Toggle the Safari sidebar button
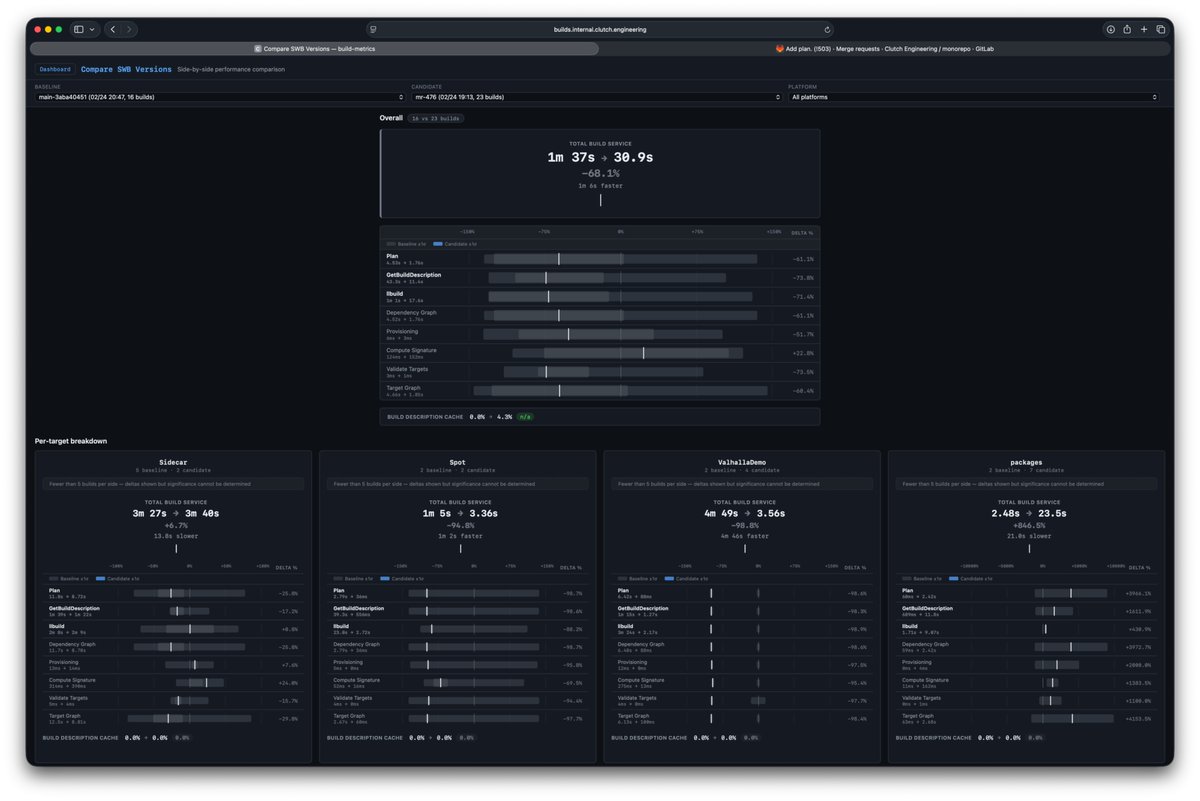 [x=79, y=30]
